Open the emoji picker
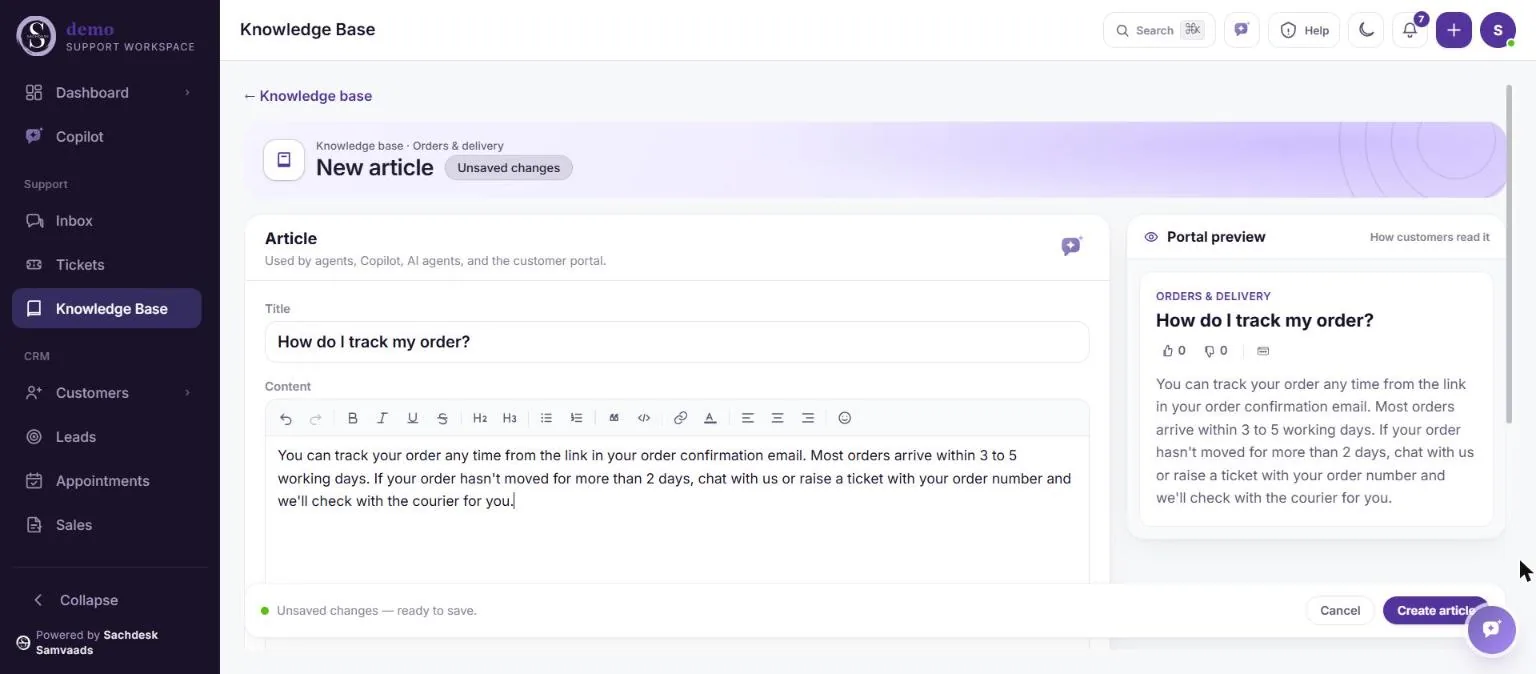The image size is (1536, 674). 844,418
